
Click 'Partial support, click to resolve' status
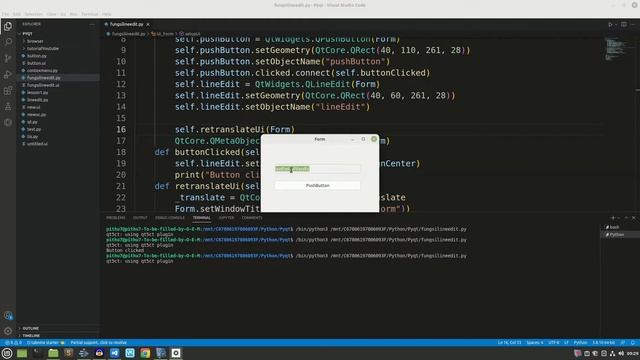pos(98,343)
